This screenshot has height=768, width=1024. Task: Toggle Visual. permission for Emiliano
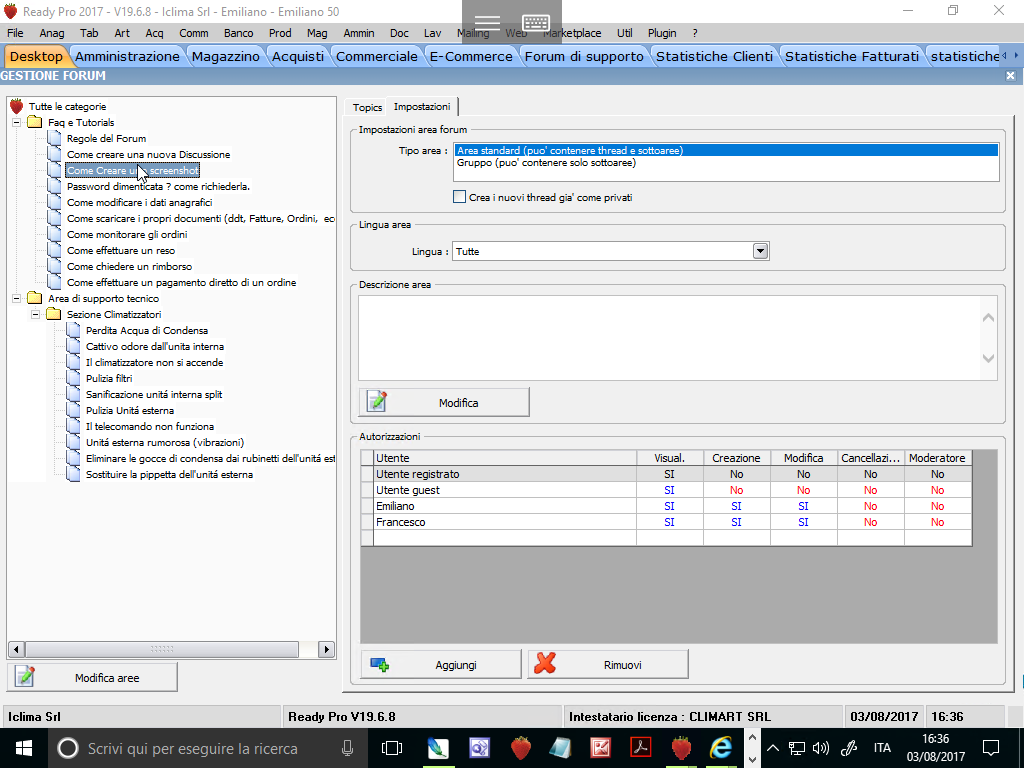669,506
